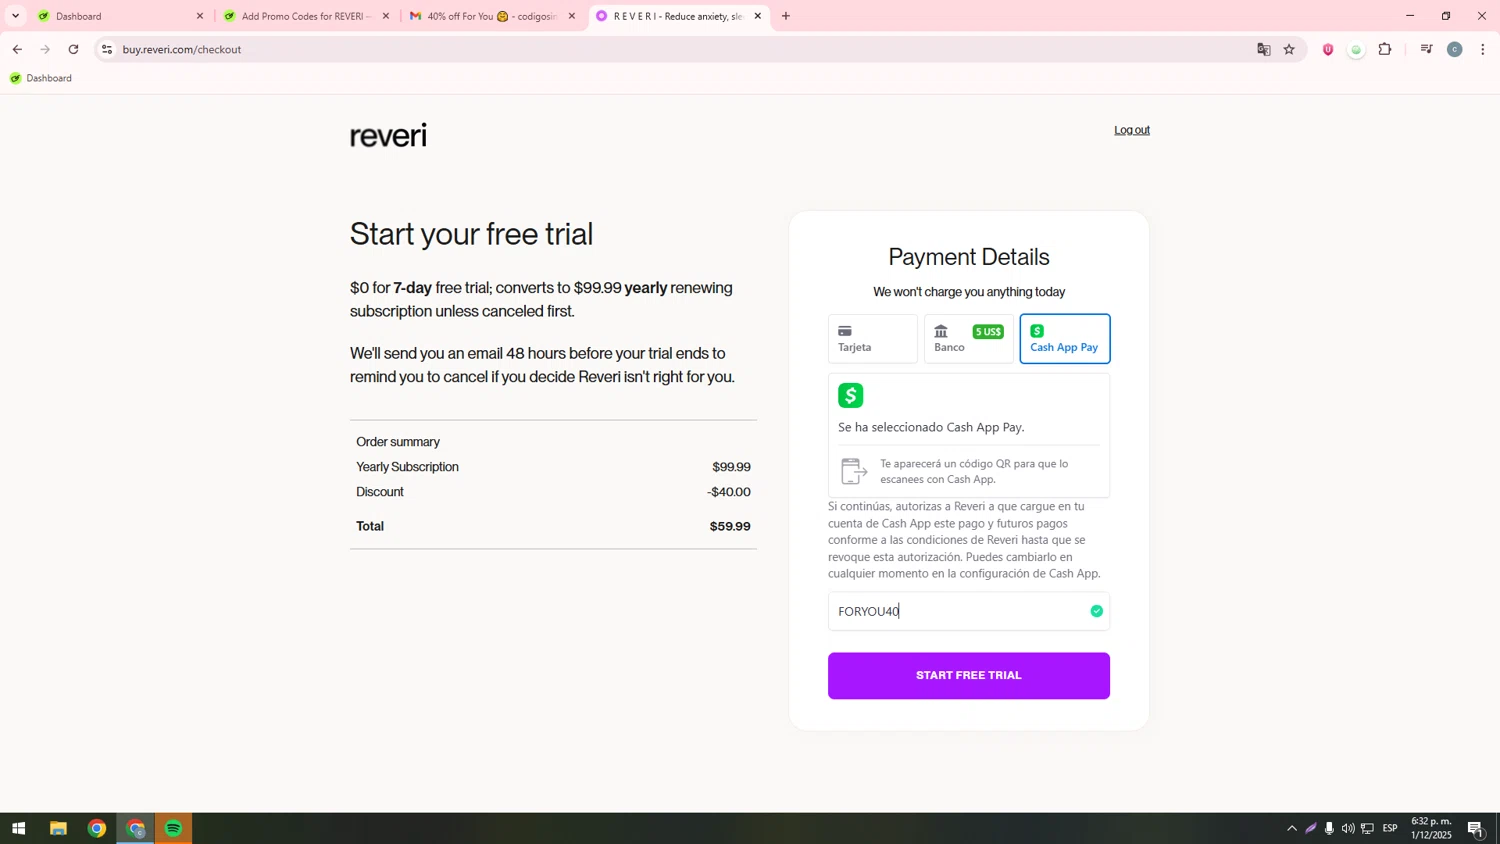Image resolution: width=1500 pixels, height=844 pixels.
Task: Go forward to the next page
Action: [45, 49]
